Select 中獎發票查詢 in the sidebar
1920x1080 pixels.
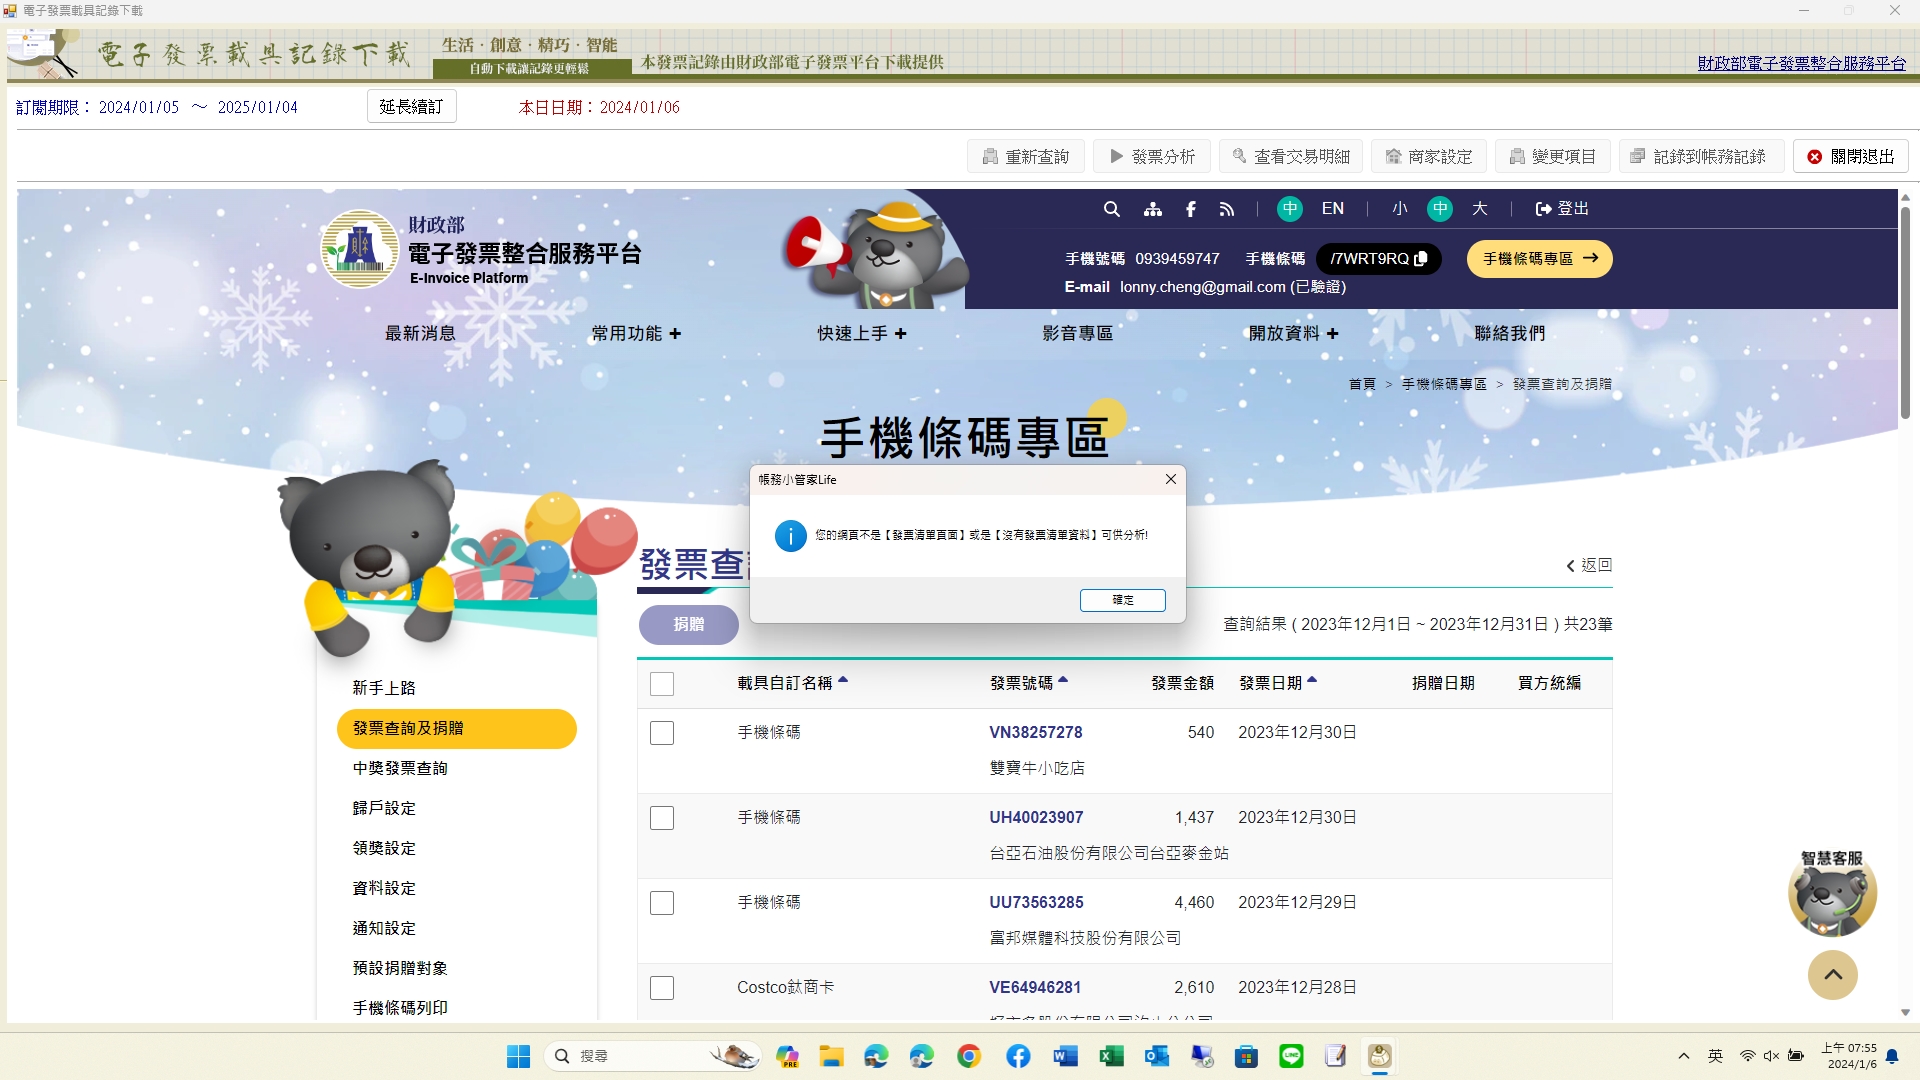click(400, 768)
